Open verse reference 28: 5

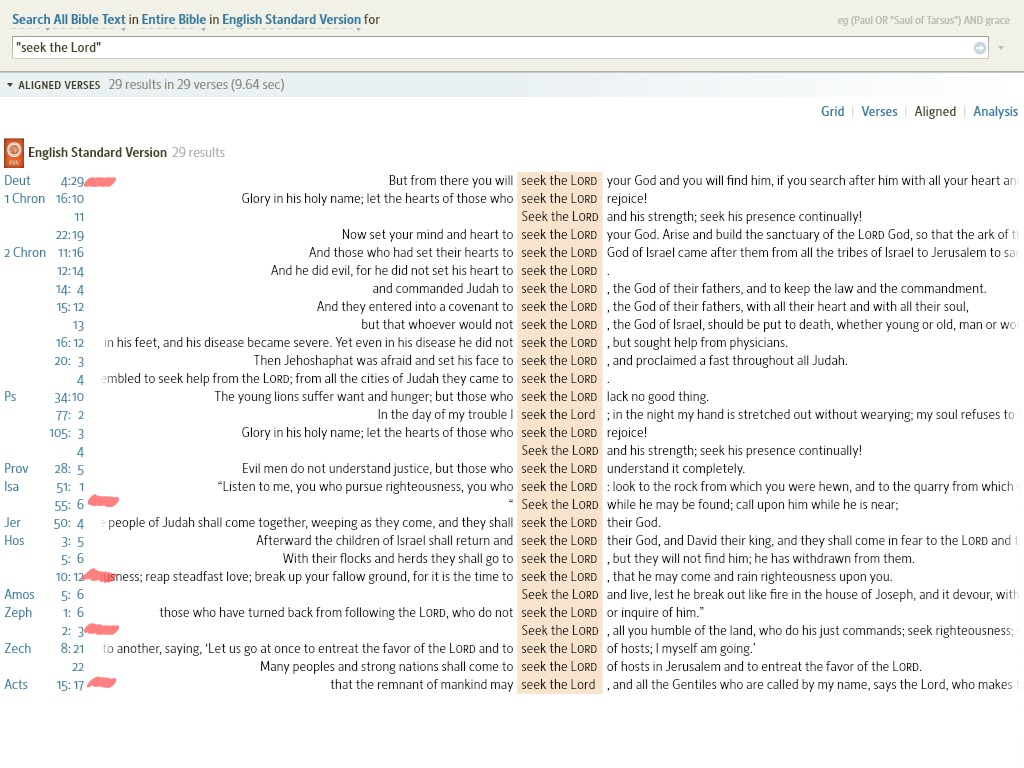(69, 469)
